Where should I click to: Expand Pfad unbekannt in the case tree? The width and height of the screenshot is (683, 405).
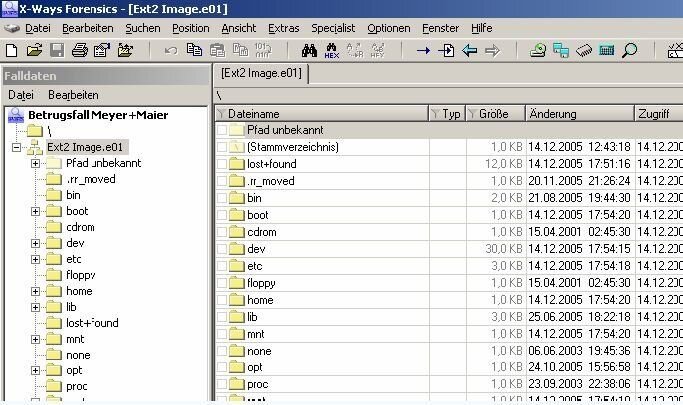point(35,163)
